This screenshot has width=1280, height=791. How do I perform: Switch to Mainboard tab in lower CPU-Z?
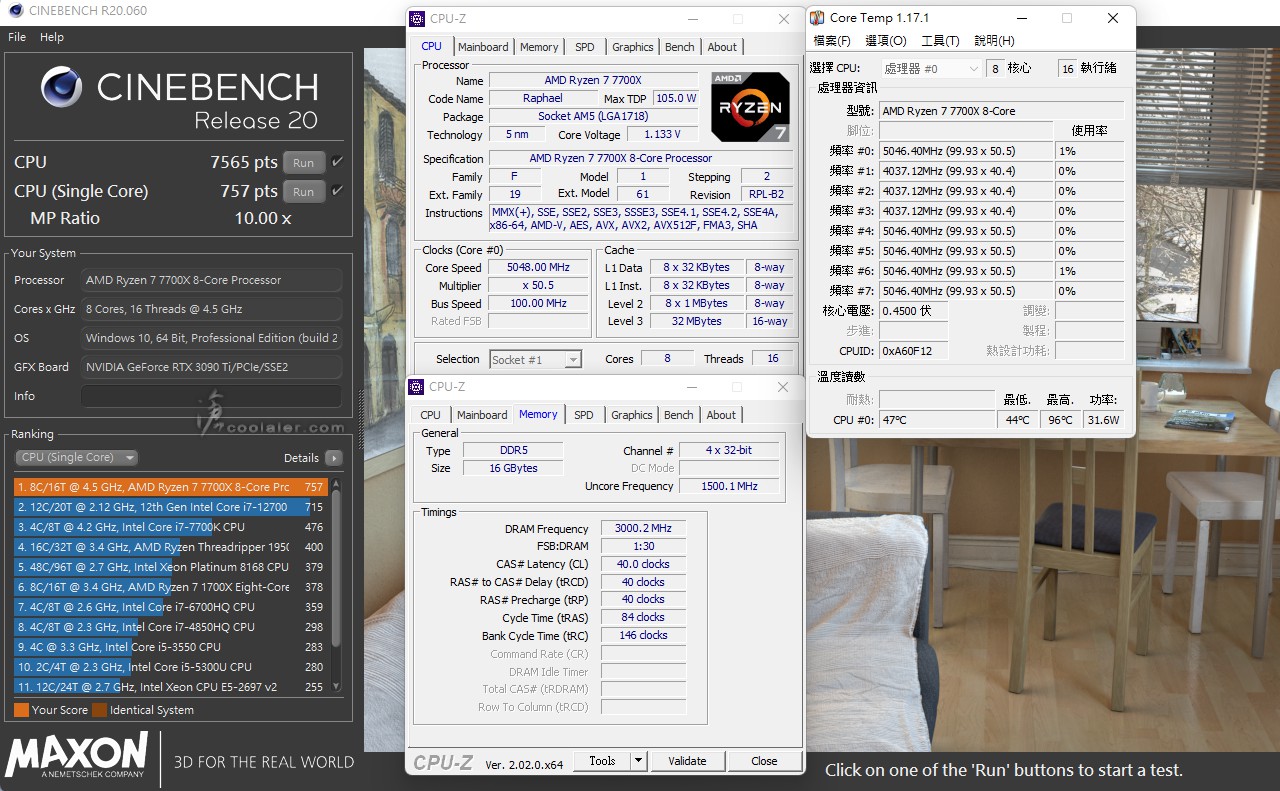[482, 415]
